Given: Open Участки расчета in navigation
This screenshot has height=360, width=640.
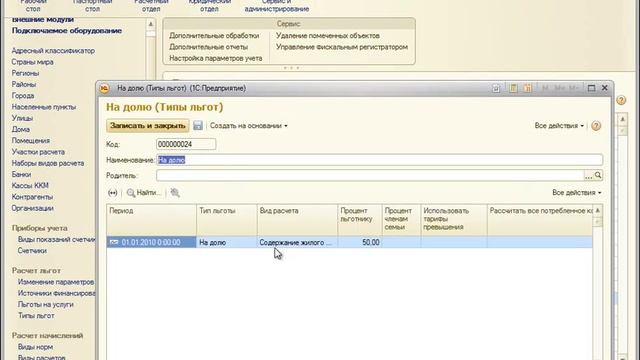Looking at the screenshot, I should pyautogui.click(x=38, y=152).
